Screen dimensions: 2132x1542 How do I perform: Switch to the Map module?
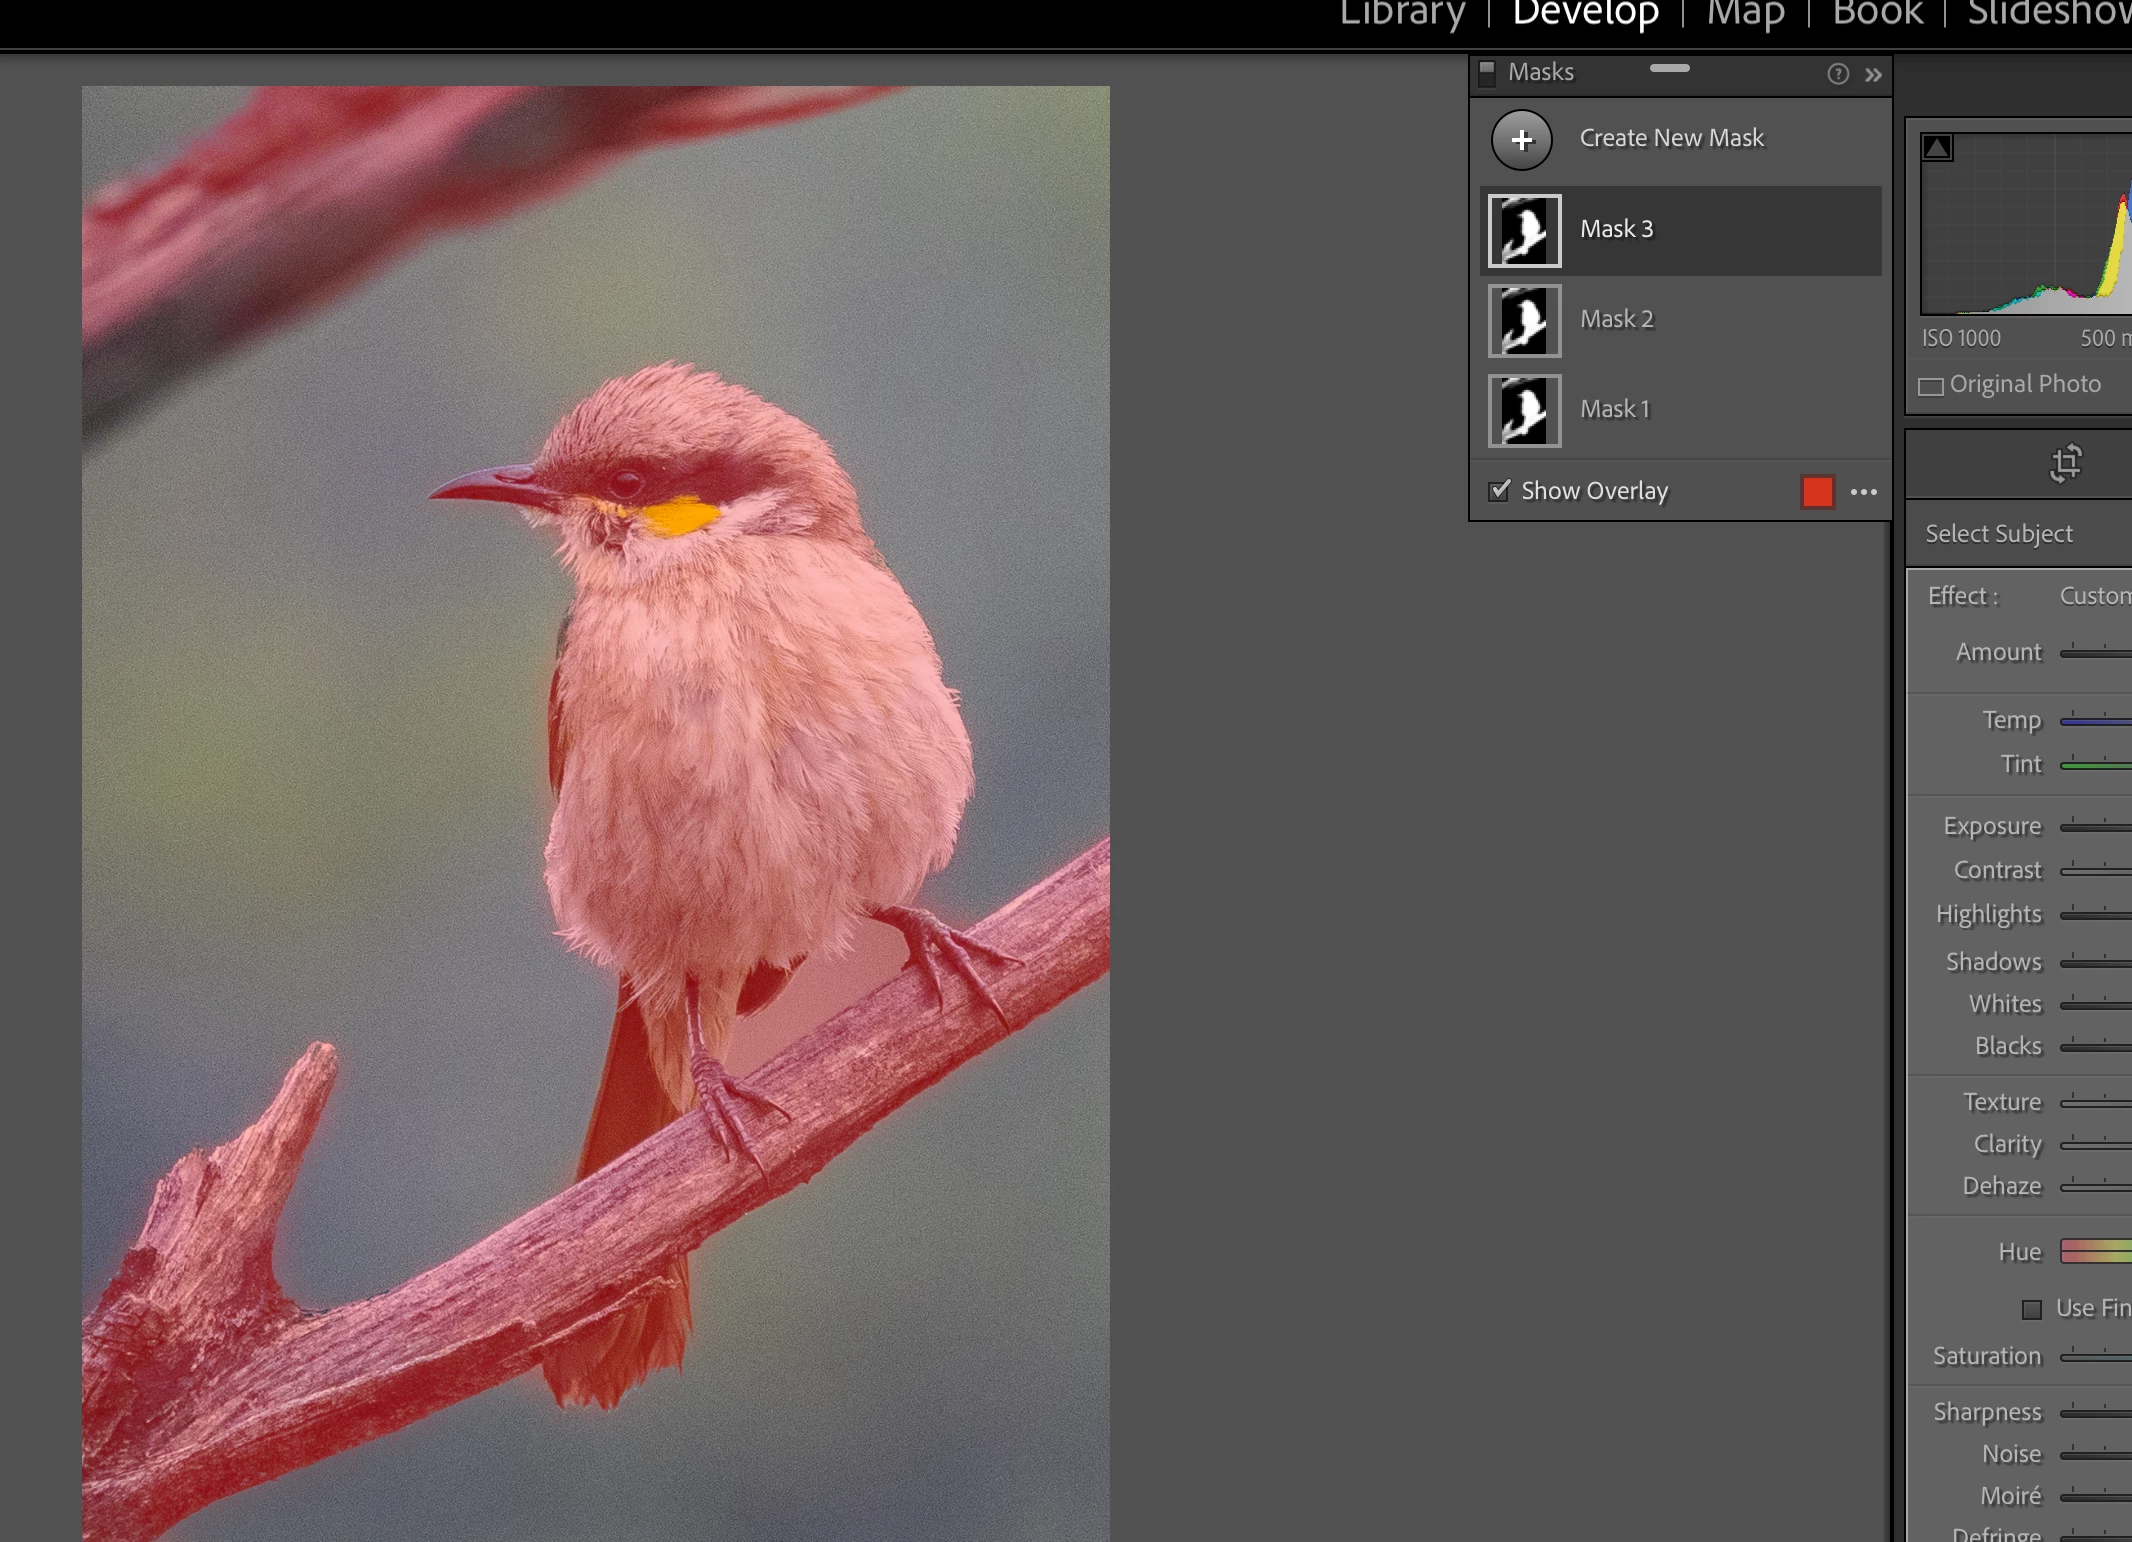click(x=1745, y=14)
